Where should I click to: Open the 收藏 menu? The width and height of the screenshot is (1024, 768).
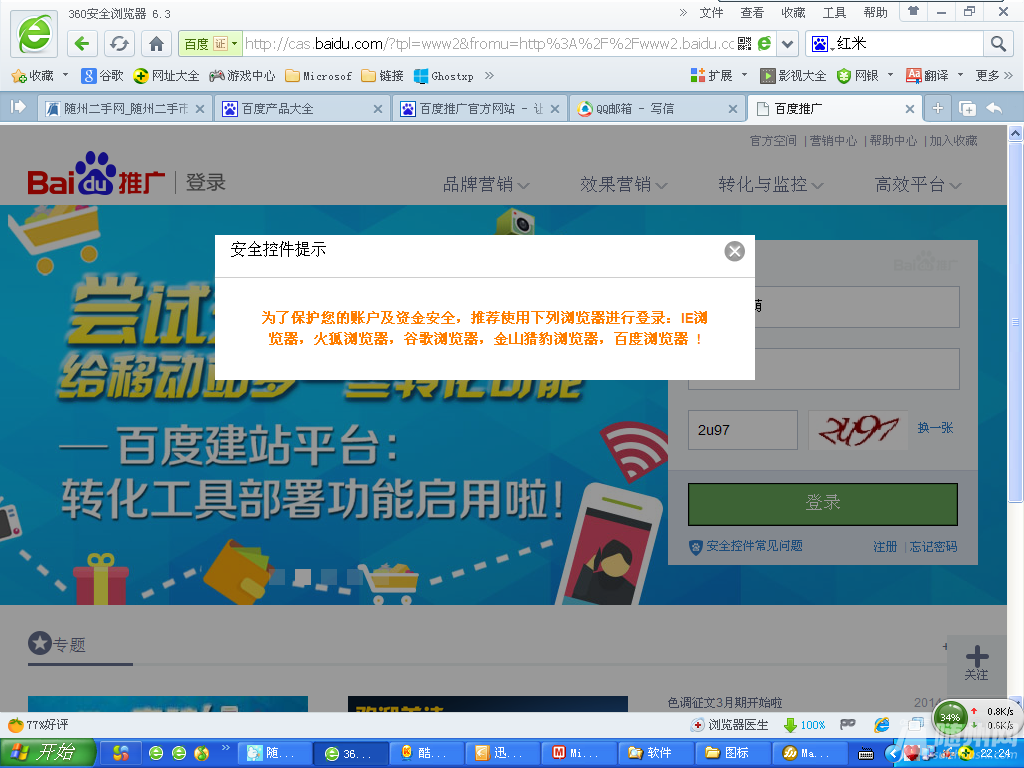point(793,12)
